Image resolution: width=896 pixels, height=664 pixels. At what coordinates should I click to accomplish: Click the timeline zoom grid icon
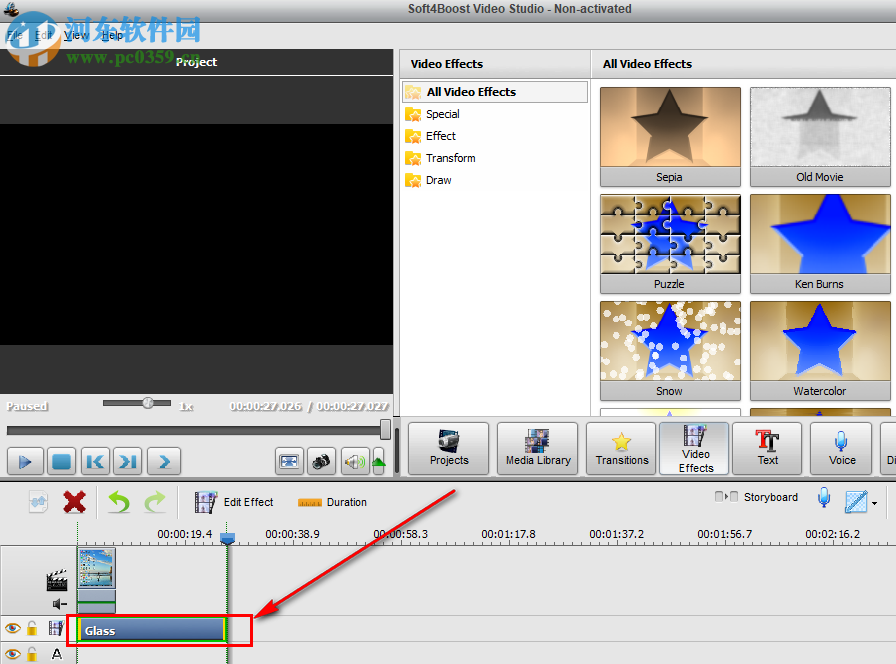(856, 502)
